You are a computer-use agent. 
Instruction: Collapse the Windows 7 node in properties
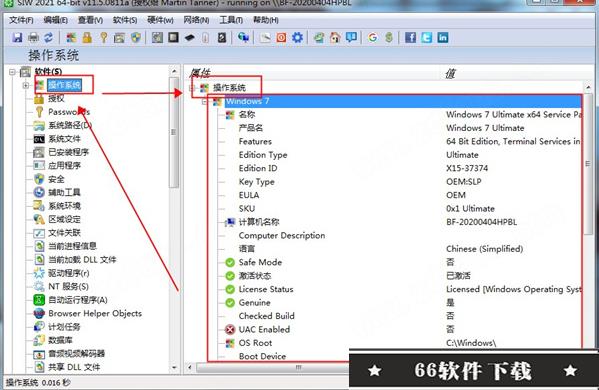(205, 102)
